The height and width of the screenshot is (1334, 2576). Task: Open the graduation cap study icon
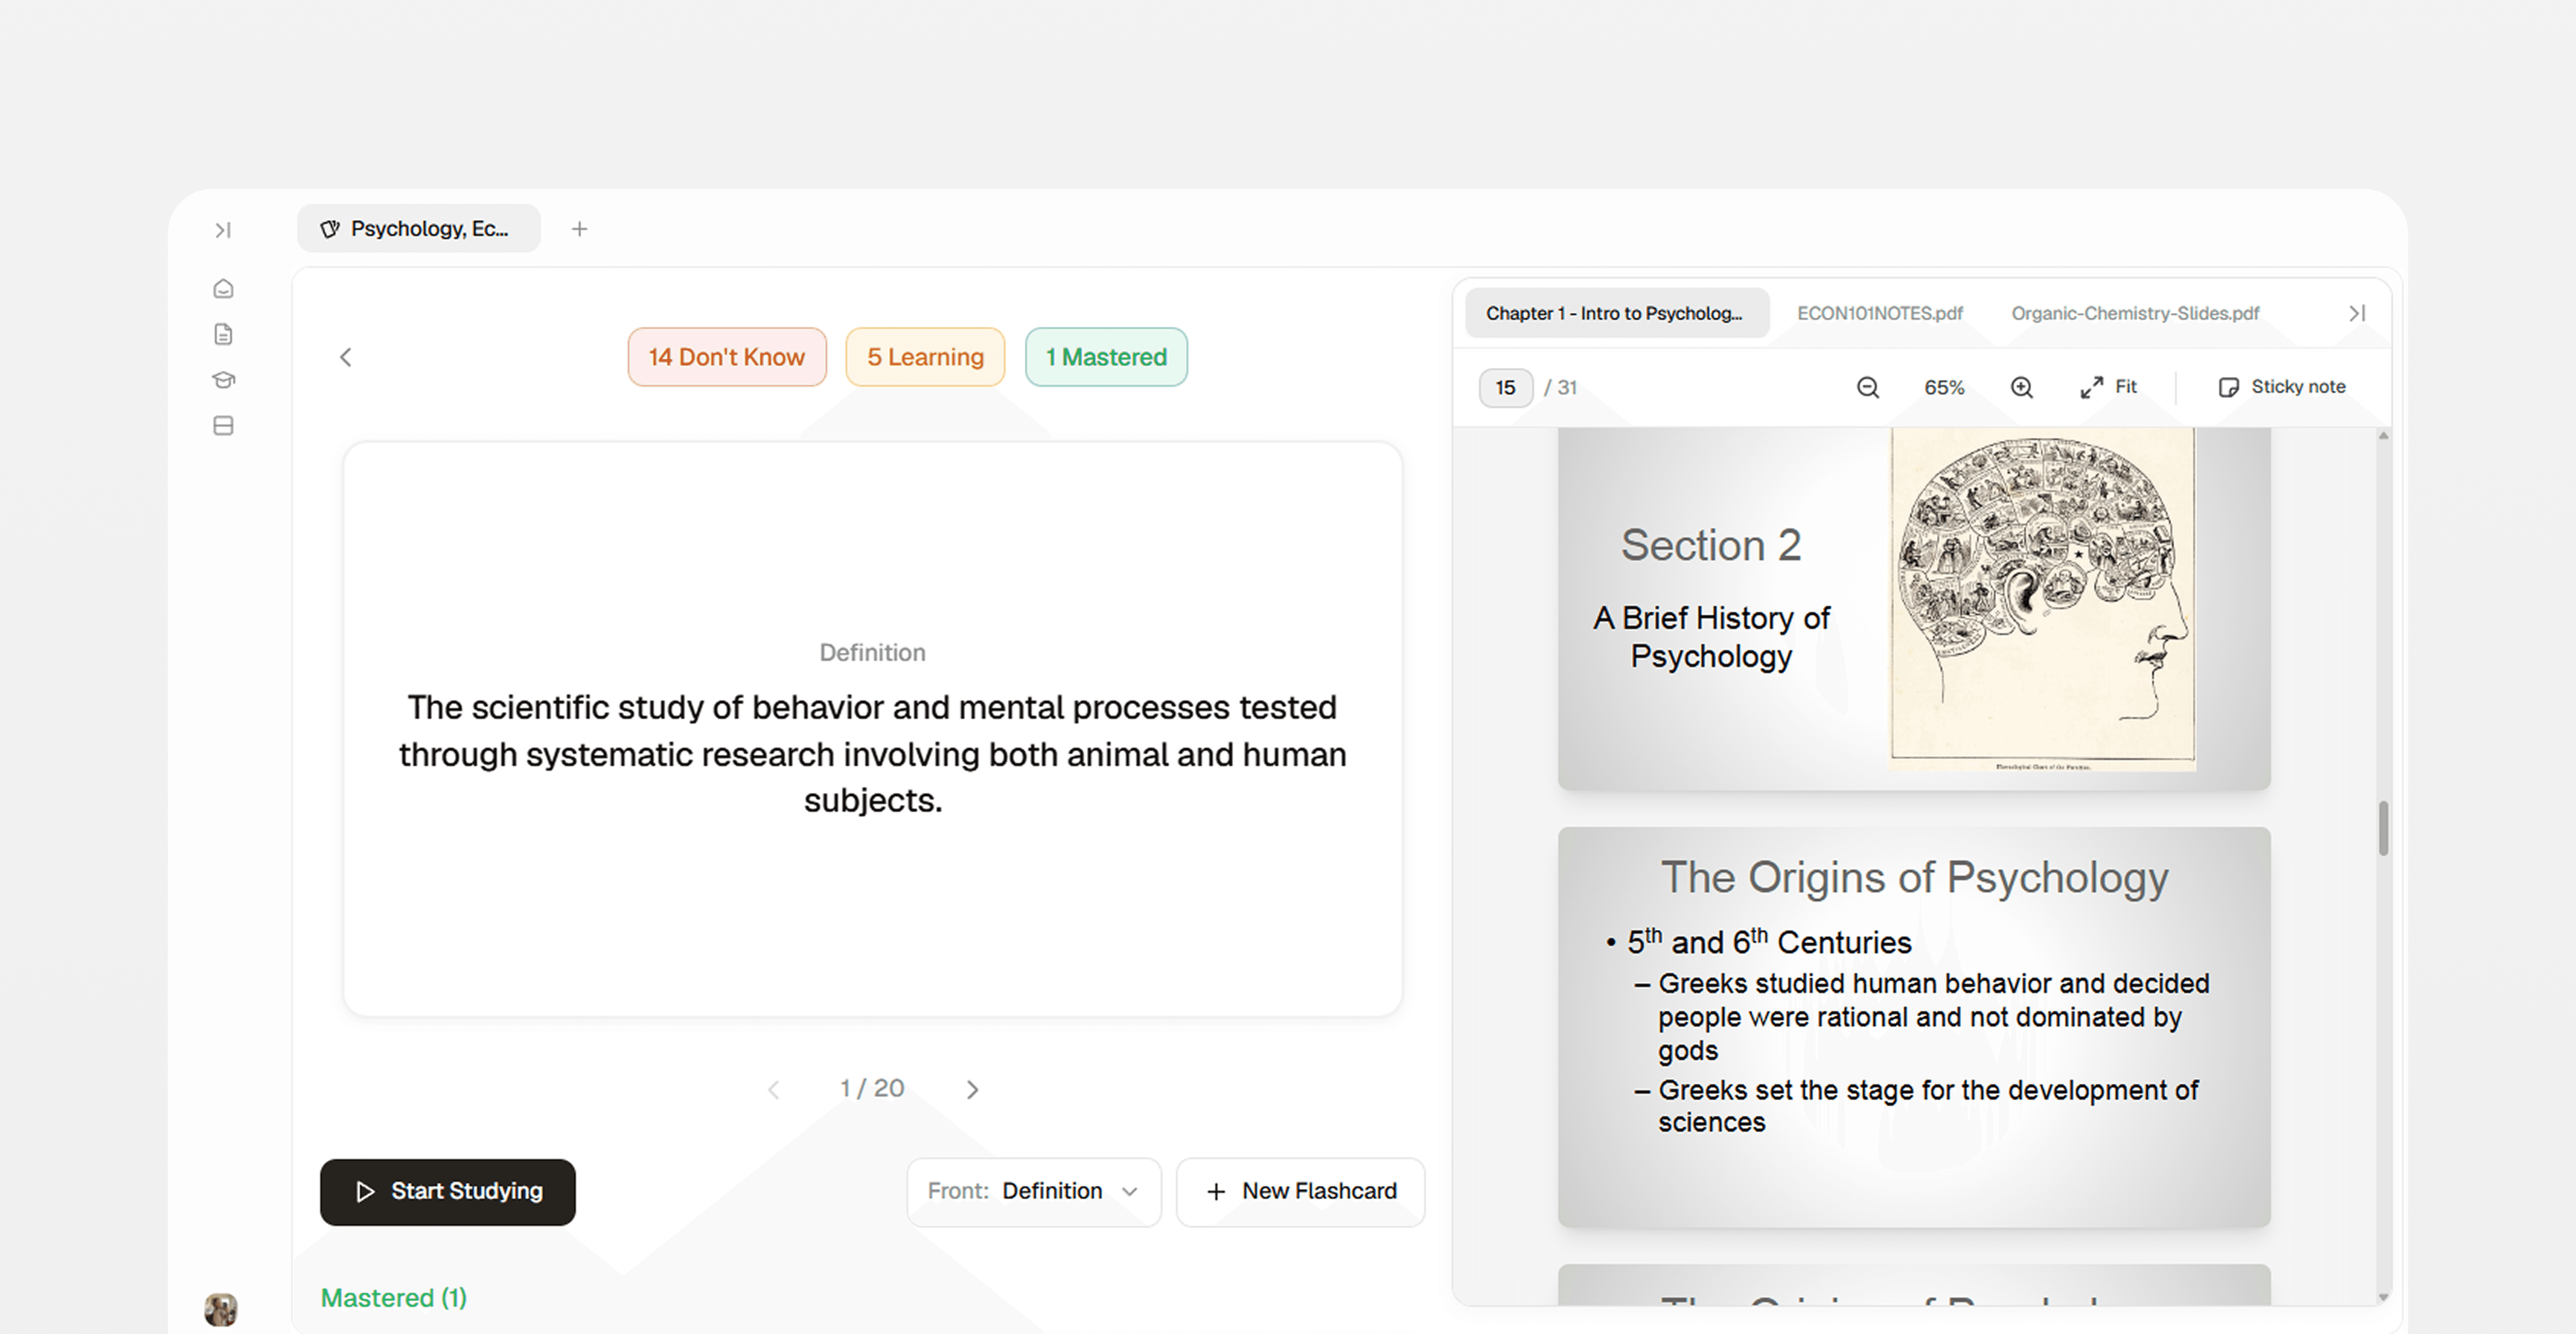click(223, 380)
